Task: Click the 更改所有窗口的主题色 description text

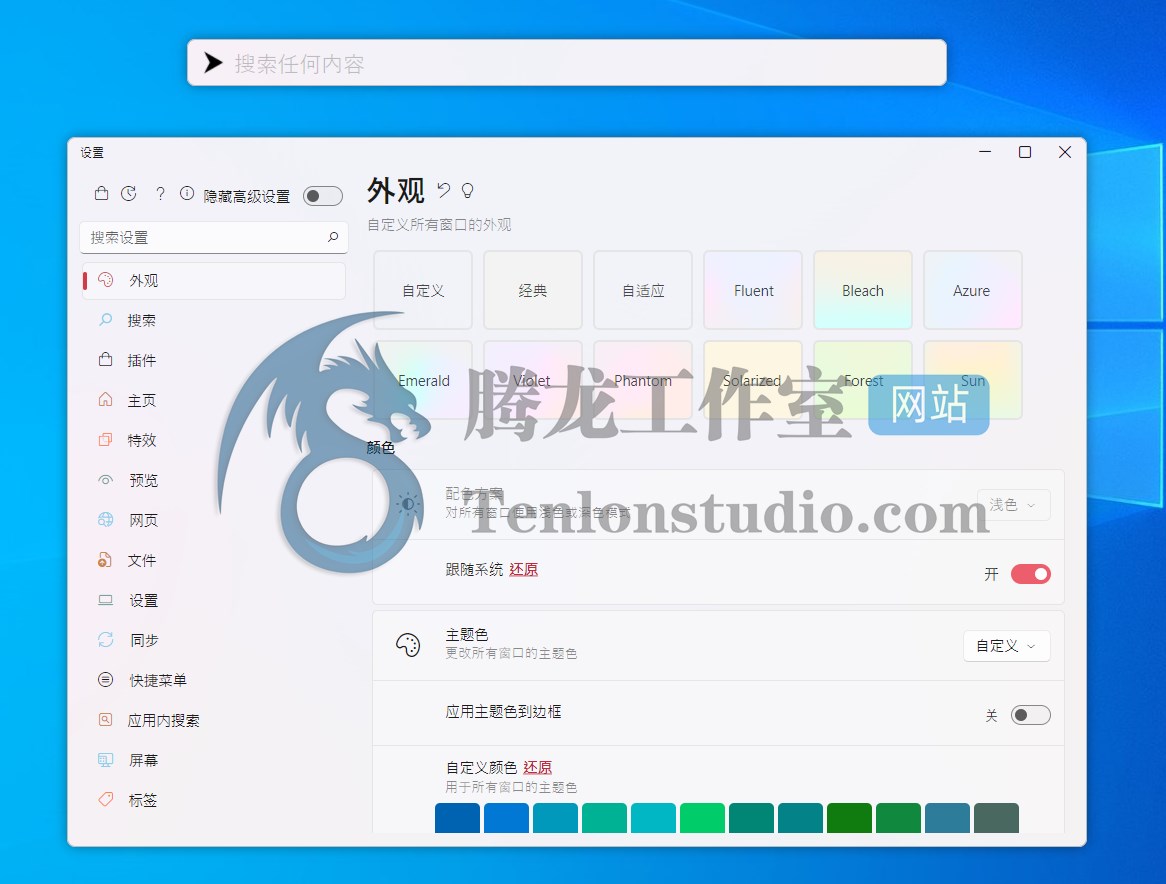Action: pyautogui.click(x=511, y=654)
